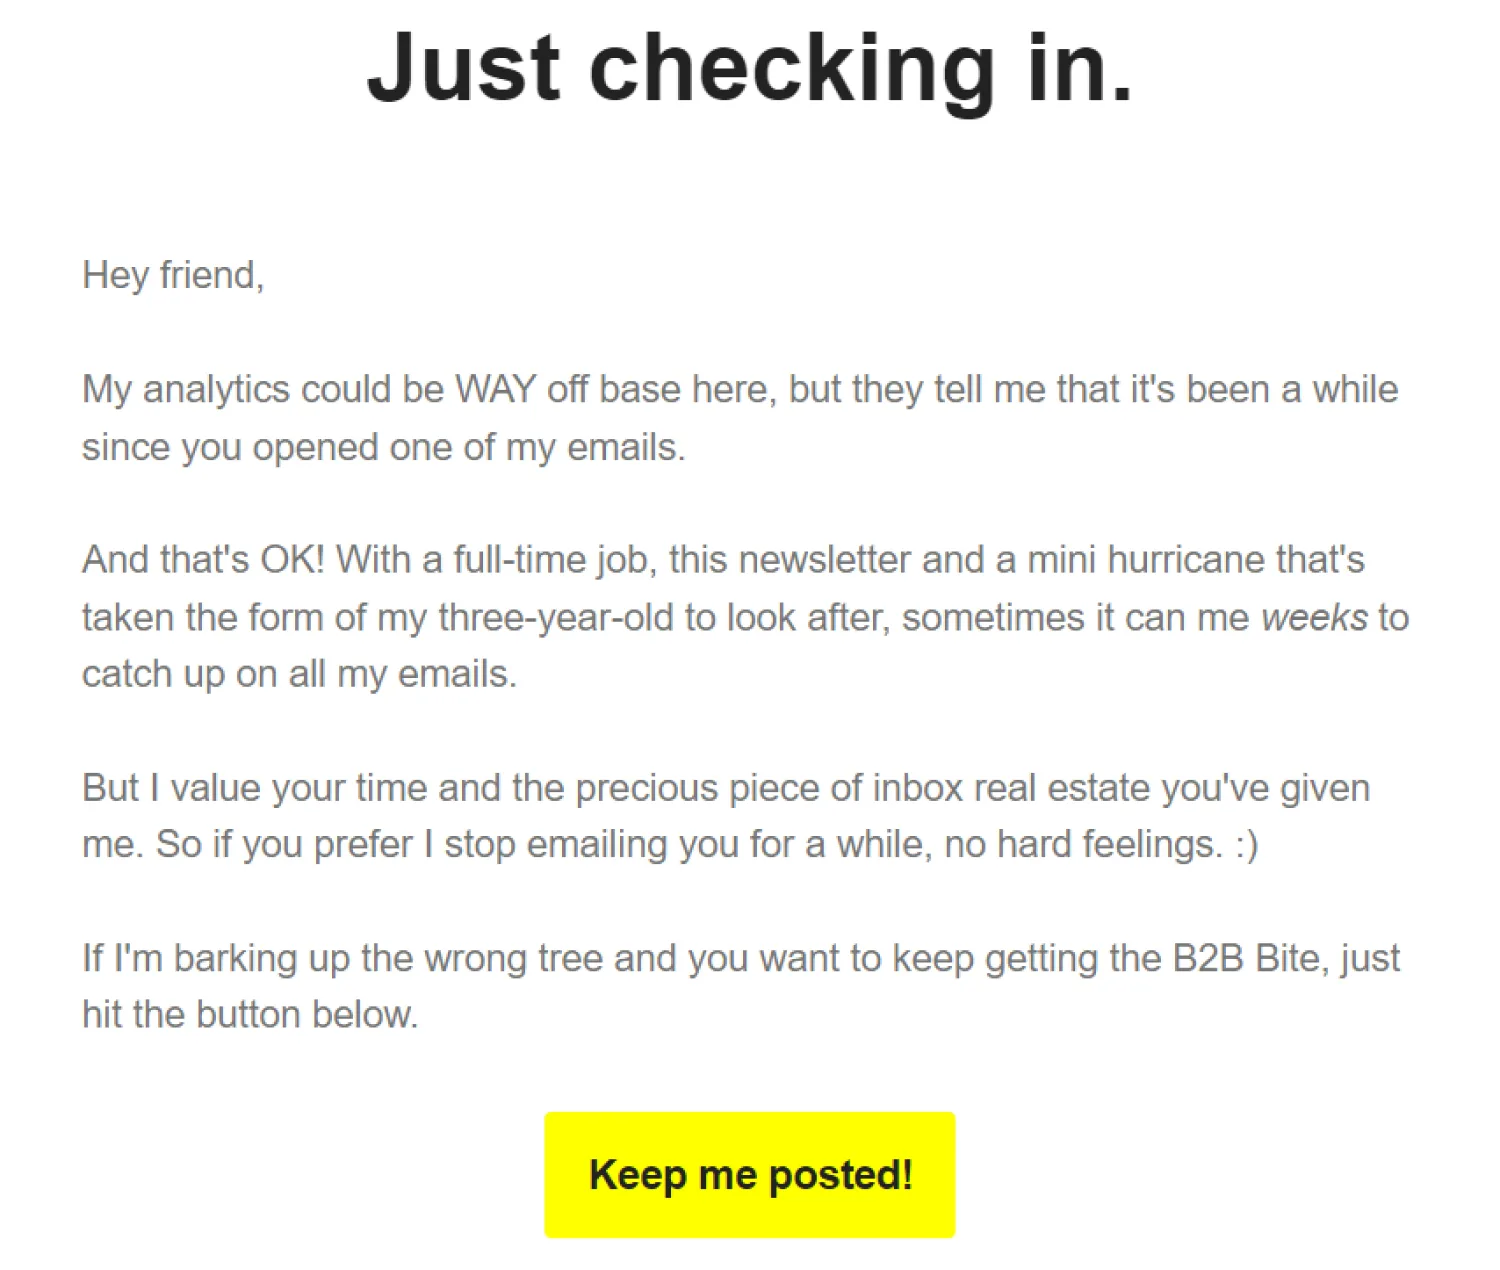Click the phrase catch up on all my emails
The height and width of the screenshot is (1270, 1500).
(299, 674)
